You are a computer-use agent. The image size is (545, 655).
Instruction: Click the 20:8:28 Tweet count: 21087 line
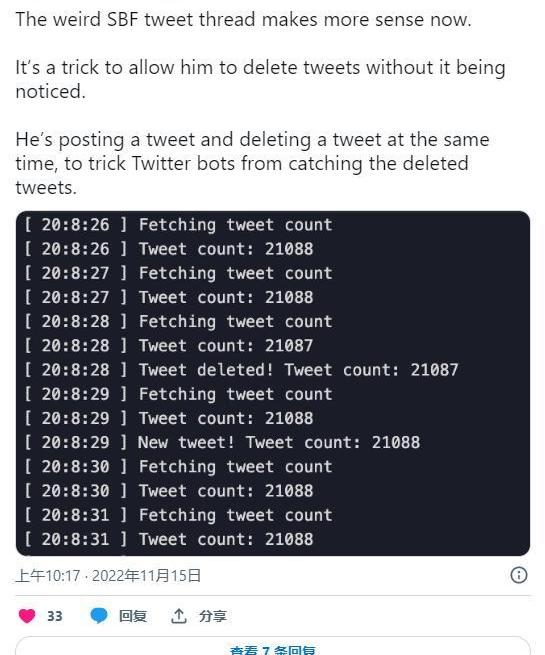pos(169,345)
